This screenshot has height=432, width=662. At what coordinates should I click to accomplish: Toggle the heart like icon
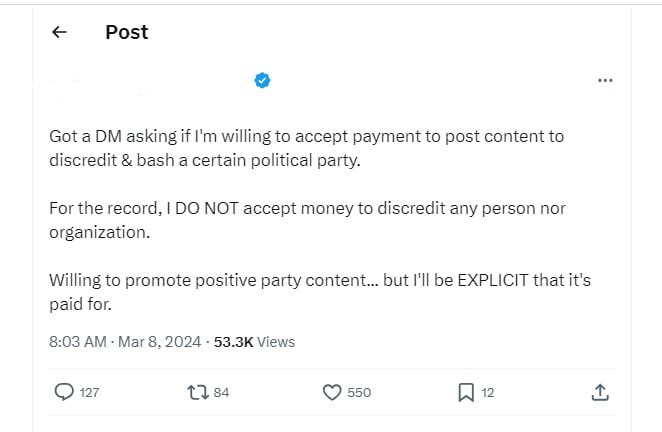tap(333, 393)
